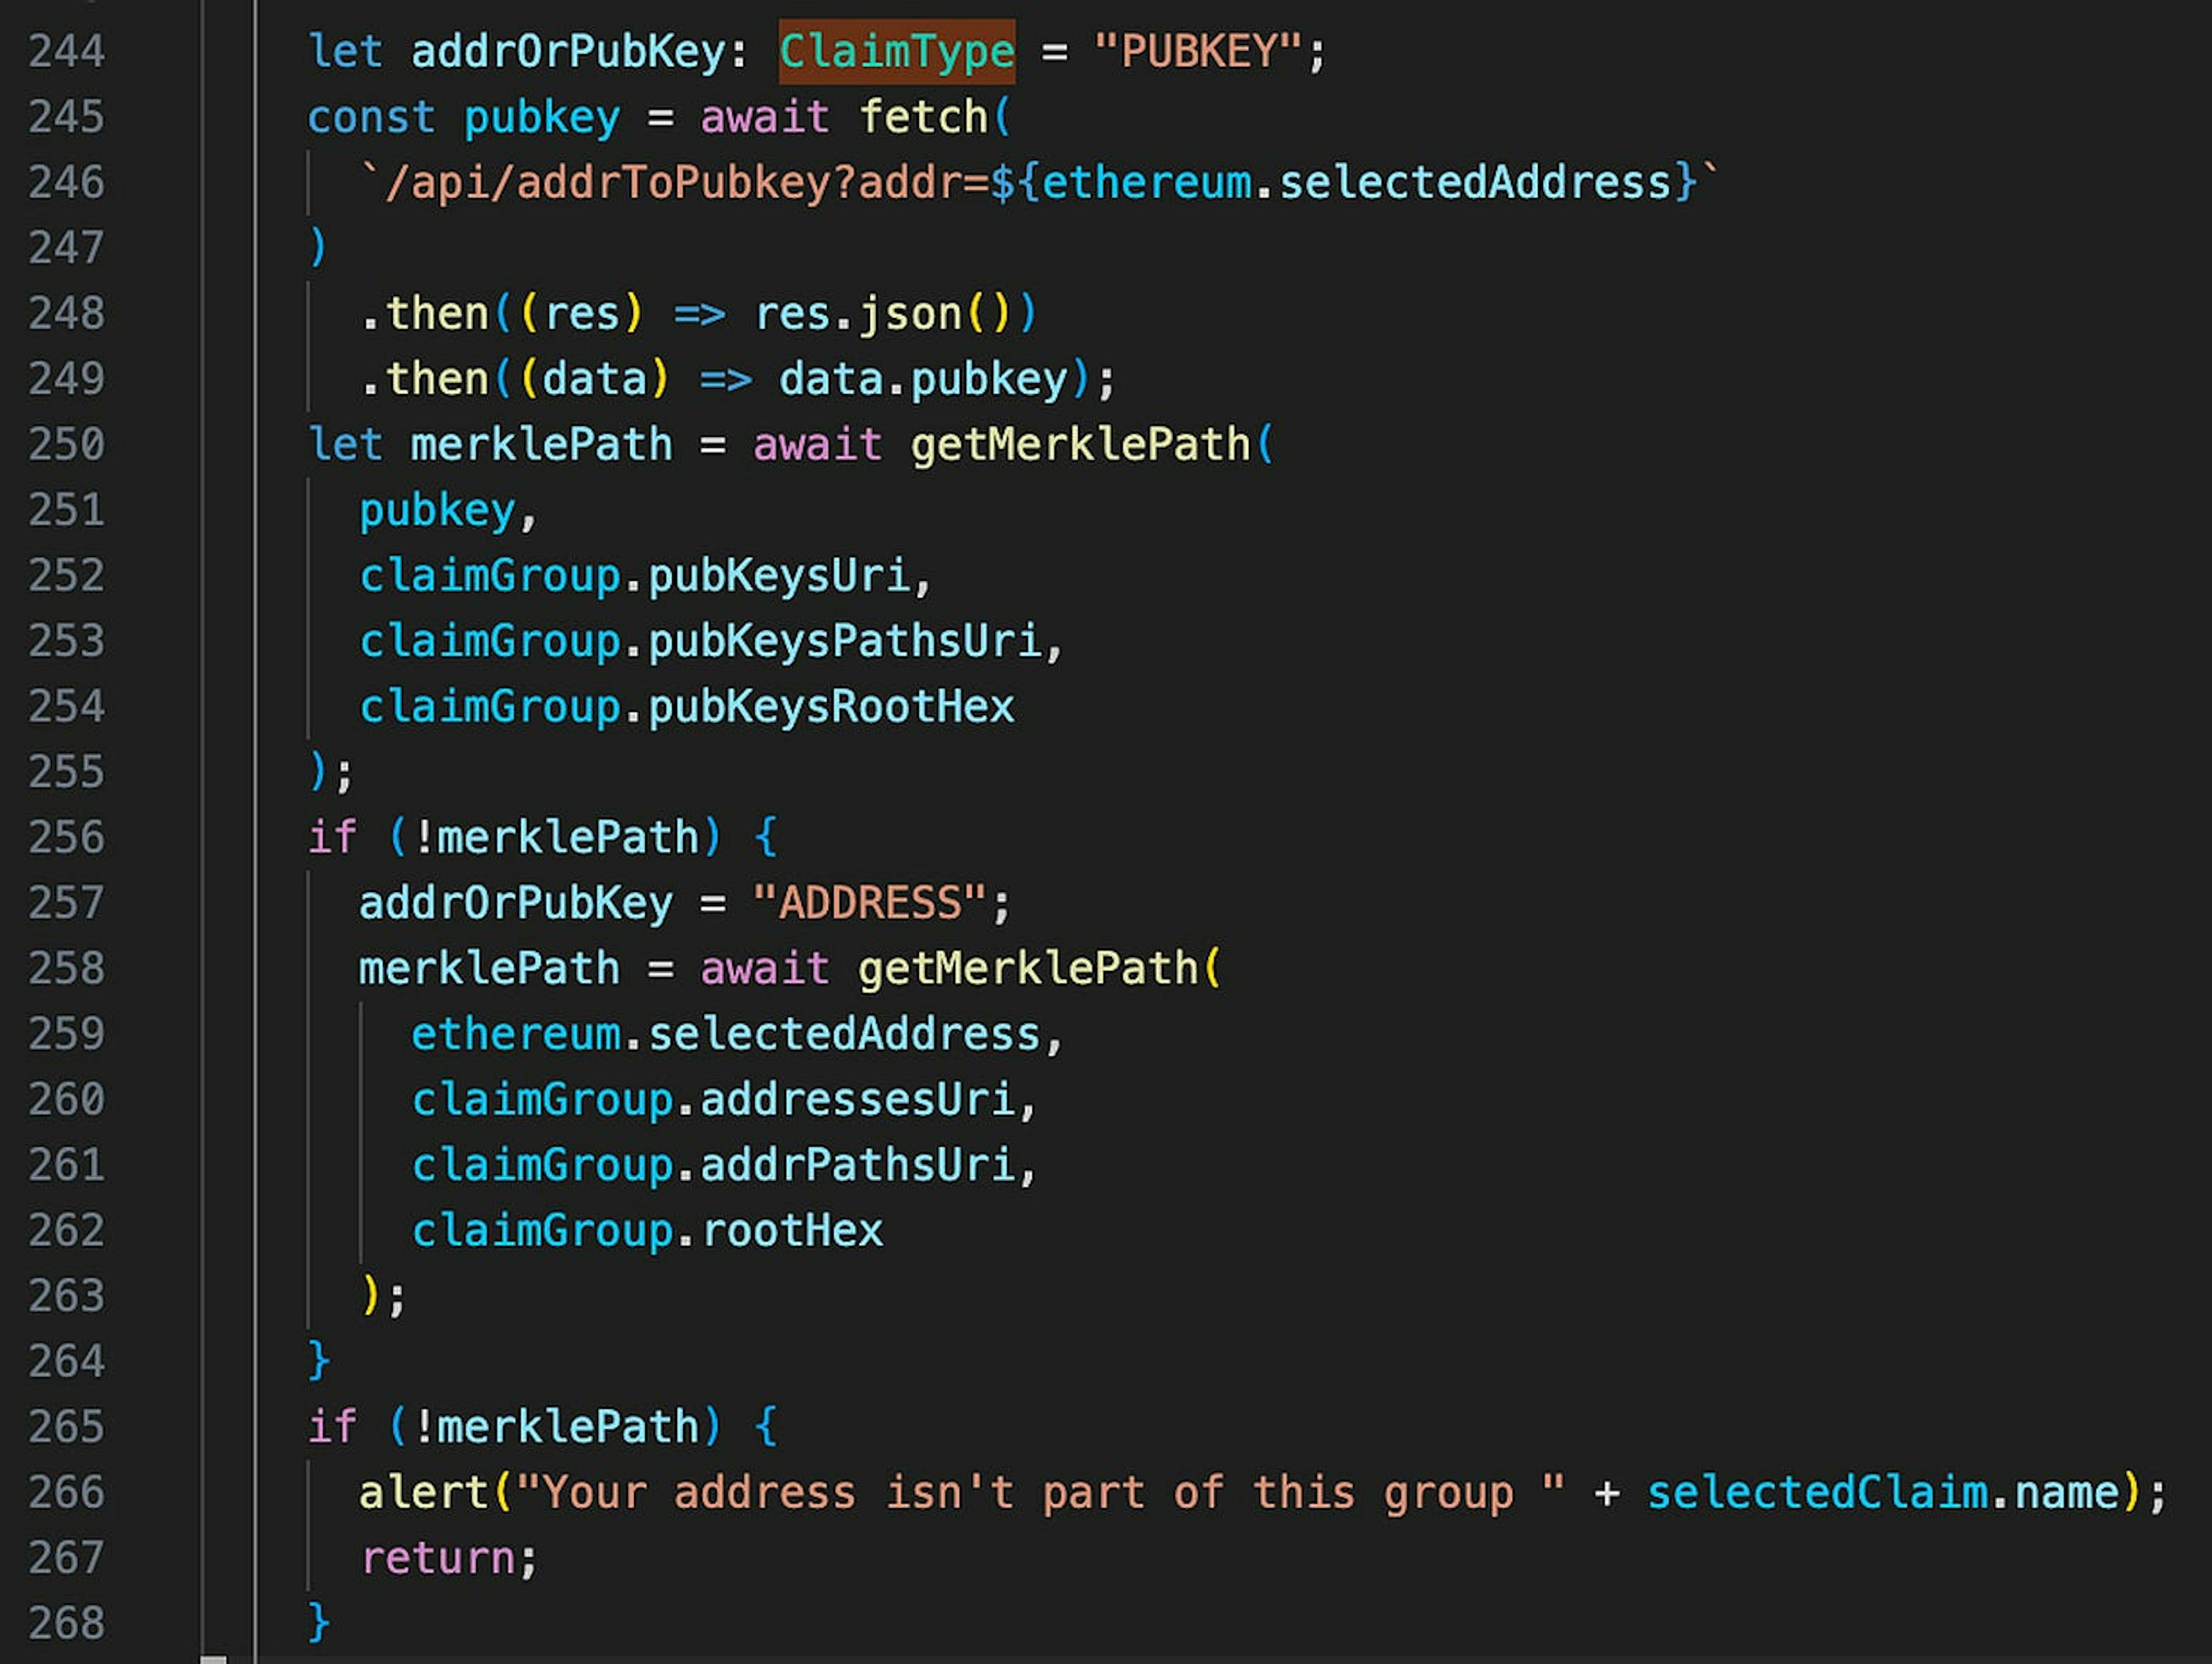Click getMerklePath call on line 258
Screen dimensions: 2212x1664
pyautogui.click(x=1028, y=968)
